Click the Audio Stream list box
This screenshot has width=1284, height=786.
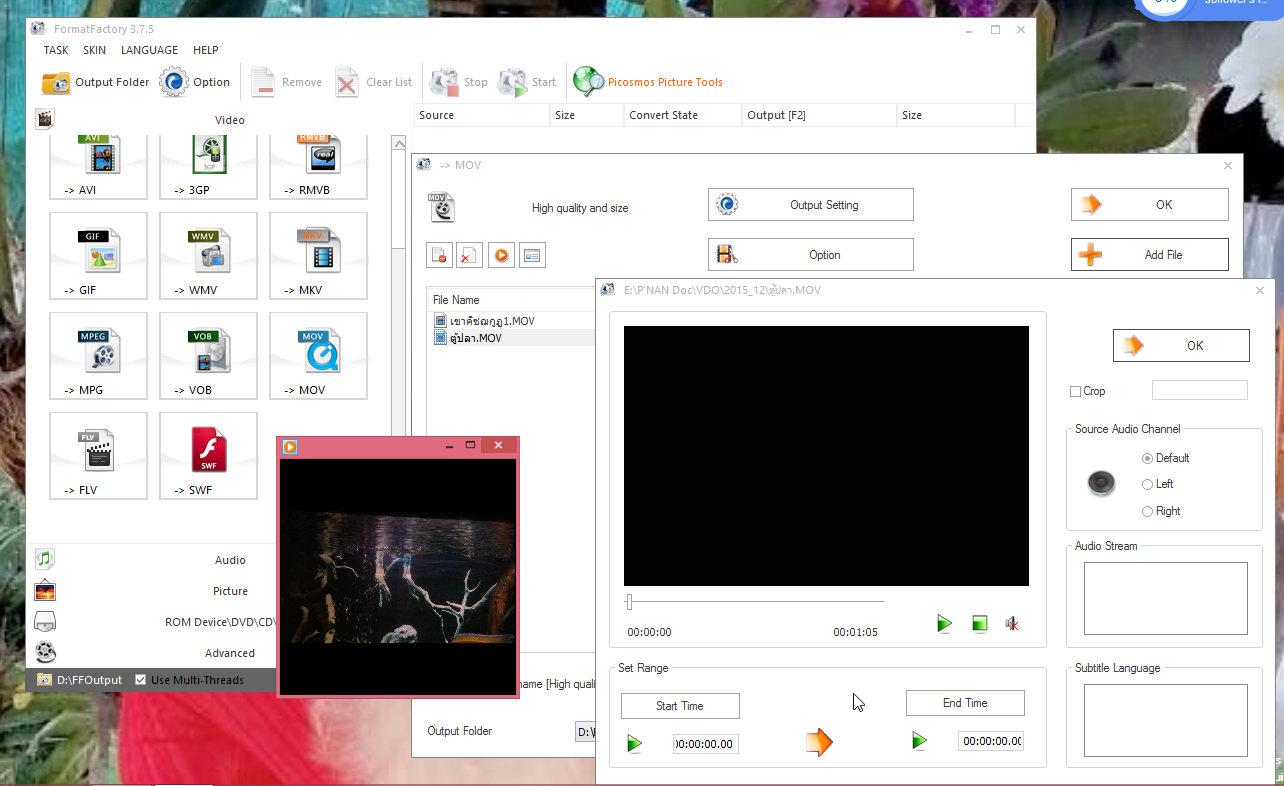pos(1166,598)
